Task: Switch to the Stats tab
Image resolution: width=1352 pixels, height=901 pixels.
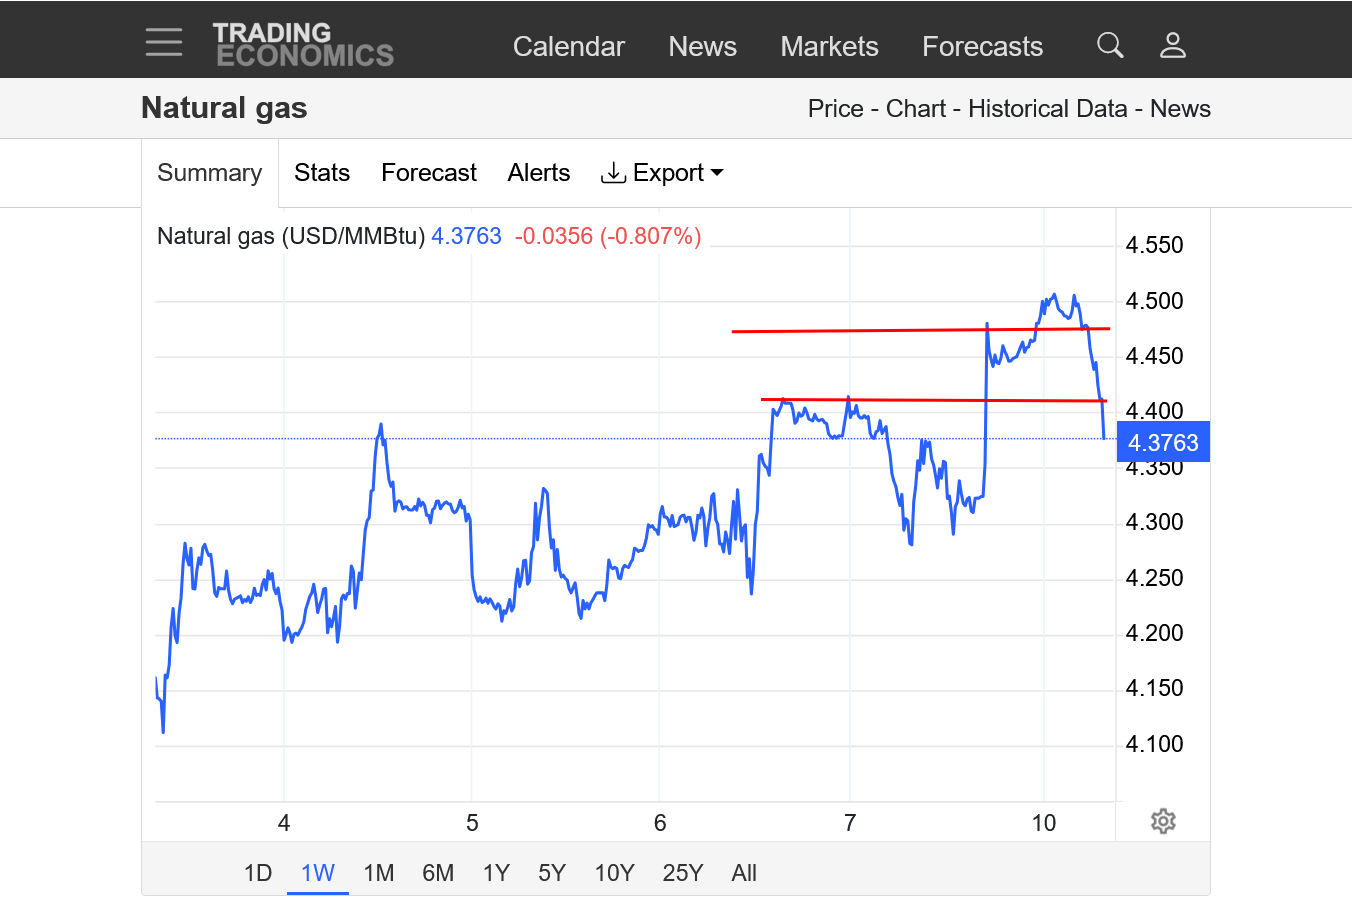Action: (x=322, y=173)
